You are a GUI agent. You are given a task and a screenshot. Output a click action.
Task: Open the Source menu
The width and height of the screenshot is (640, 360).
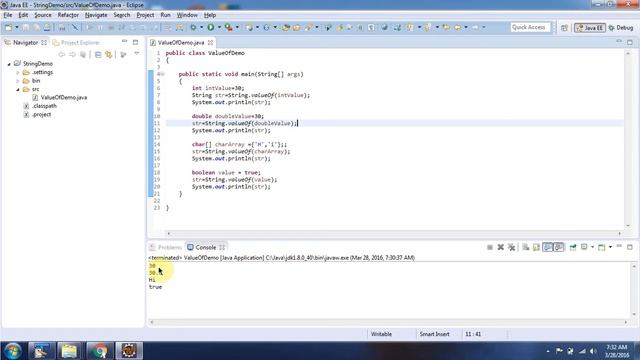pyautogui.click(x=43, y=15)
